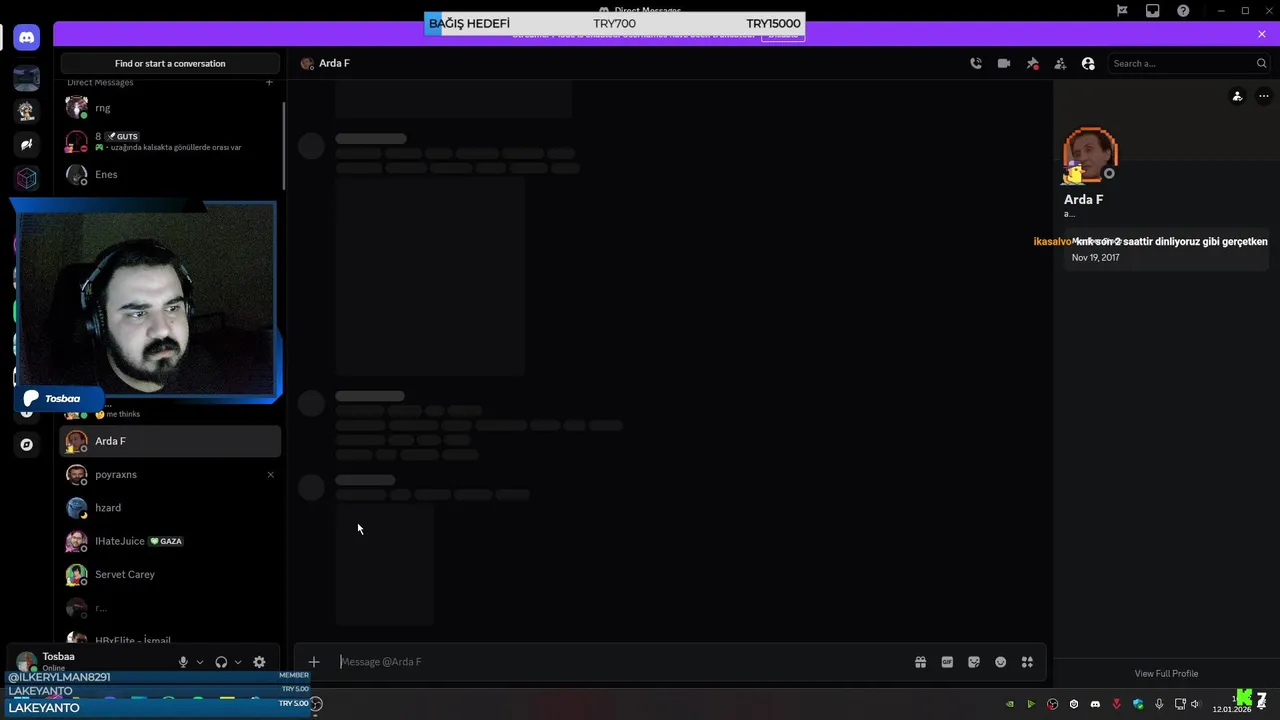Screen dimensions: 1280x720
Task: Open the rng direct message
Action: pyautogui.click(x=170, y=107)
